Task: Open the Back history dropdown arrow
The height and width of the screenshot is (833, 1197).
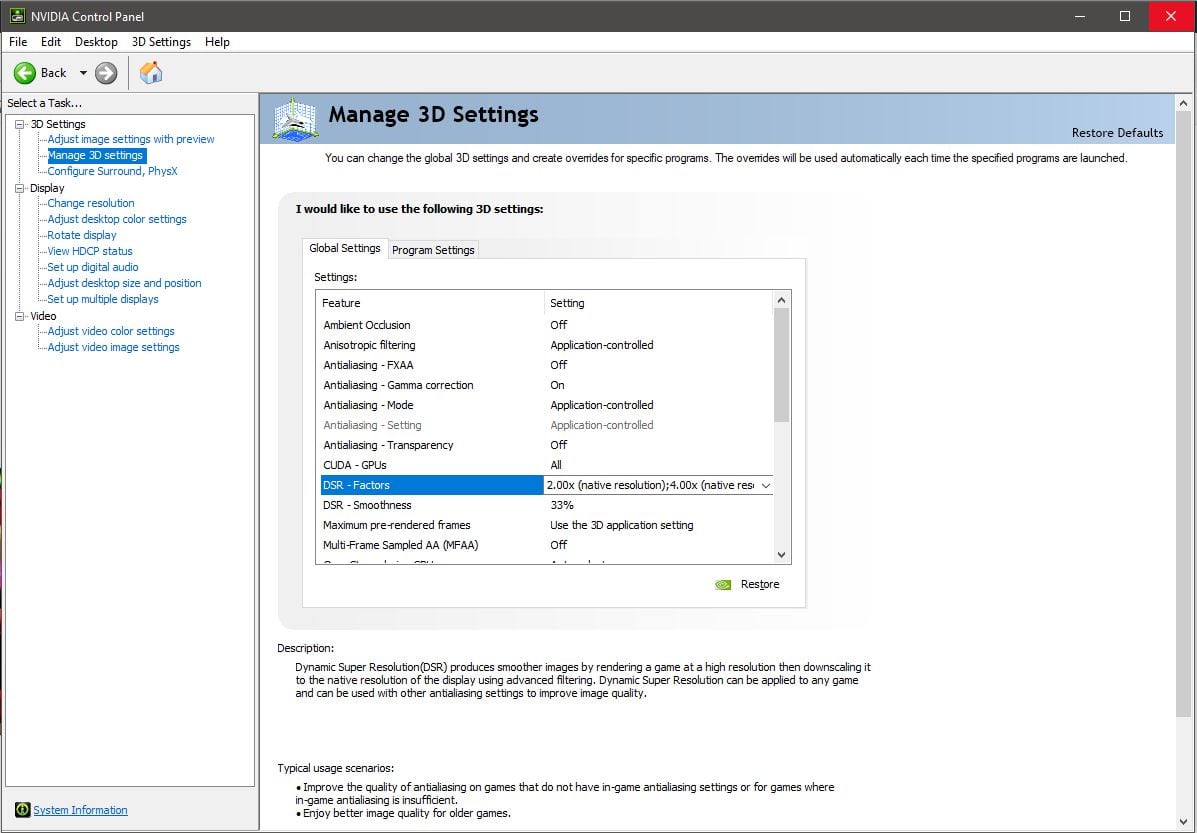Action: pyautogui.click(x=83, y=73)
